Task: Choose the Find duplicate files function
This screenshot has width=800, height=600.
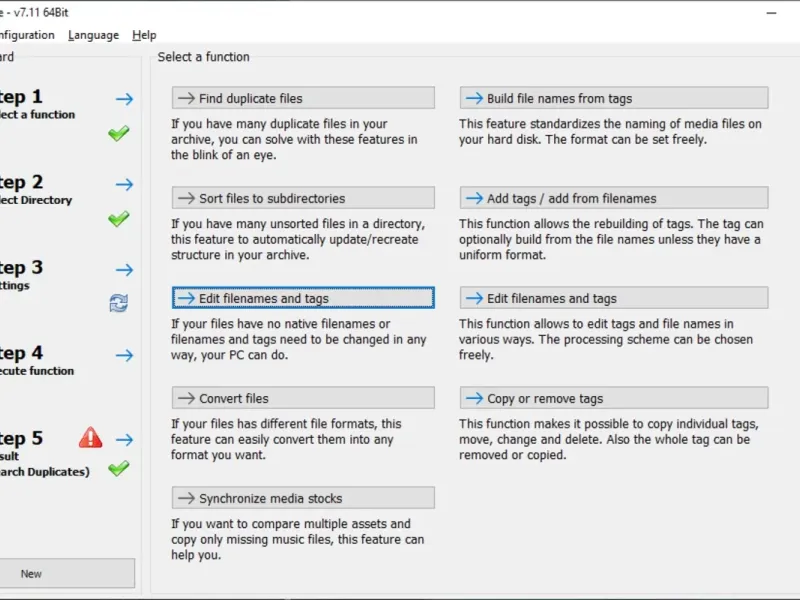Action: coord(303,98)
